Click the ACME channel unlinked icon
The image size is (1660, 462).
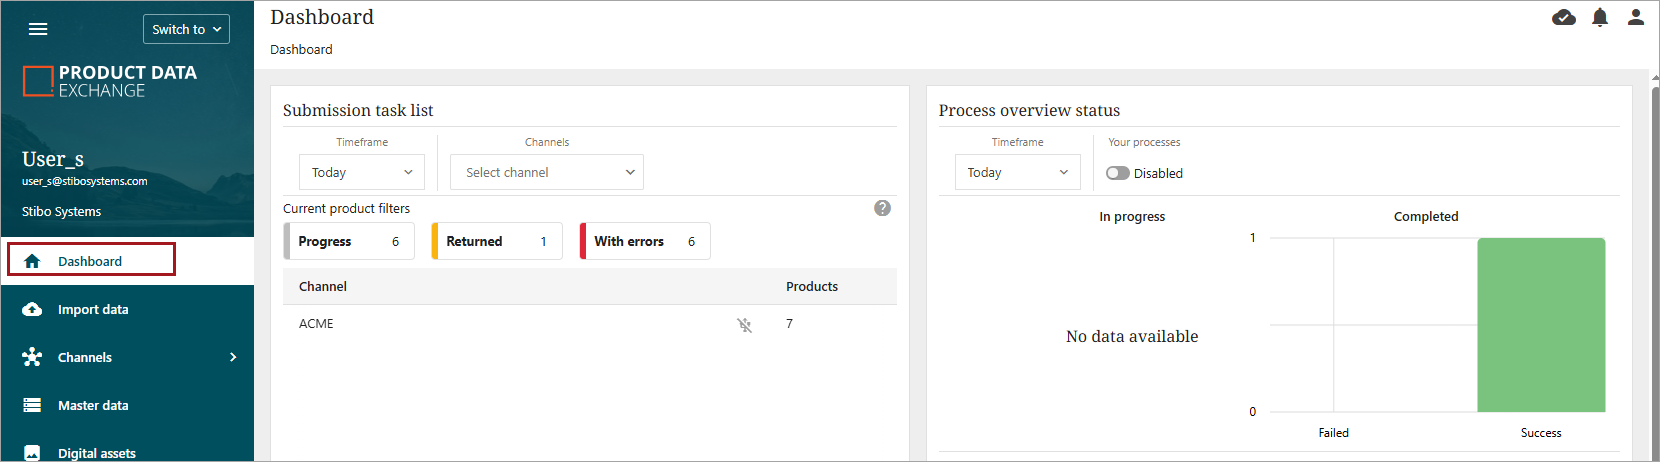click(744, 325)
